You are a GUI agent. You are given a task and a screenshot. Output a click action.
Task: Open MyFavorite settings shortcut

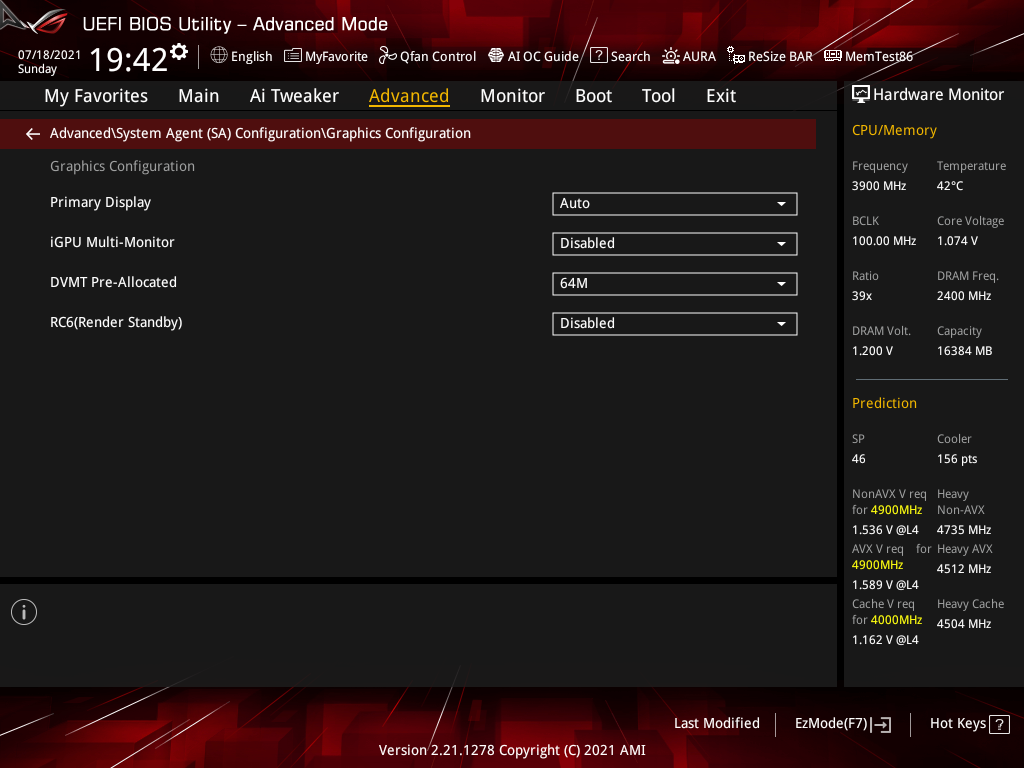pos(325,56)
